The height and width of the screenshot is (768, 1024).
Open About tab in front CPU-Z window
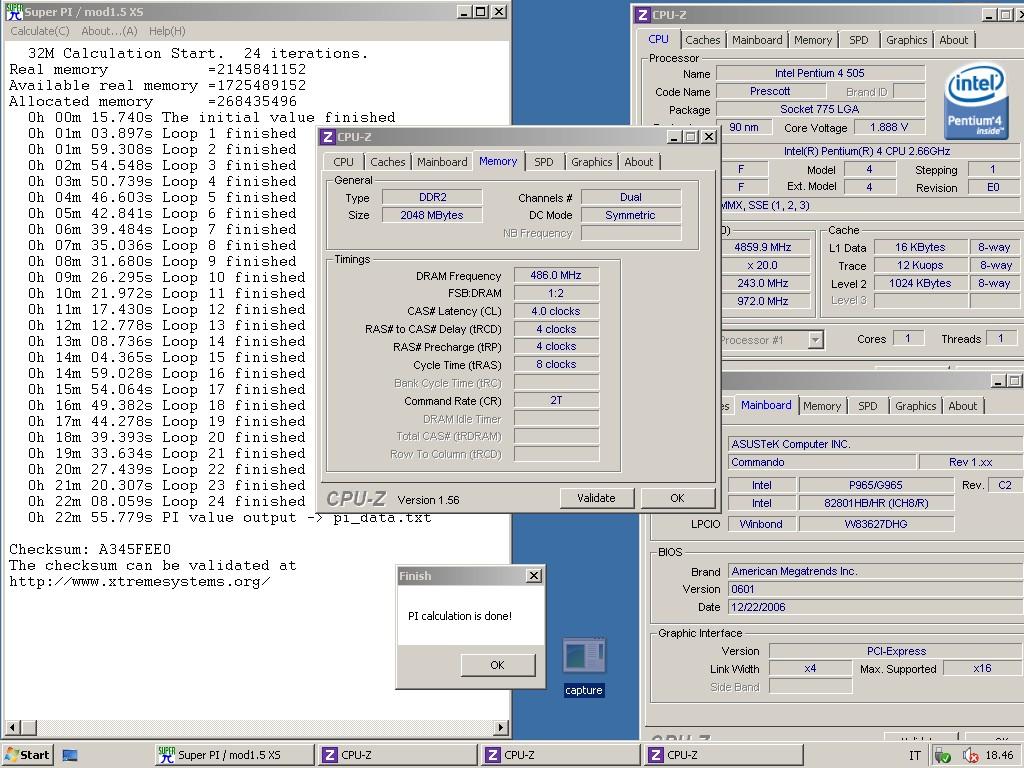pyautogui.click(x=639, y=162)
